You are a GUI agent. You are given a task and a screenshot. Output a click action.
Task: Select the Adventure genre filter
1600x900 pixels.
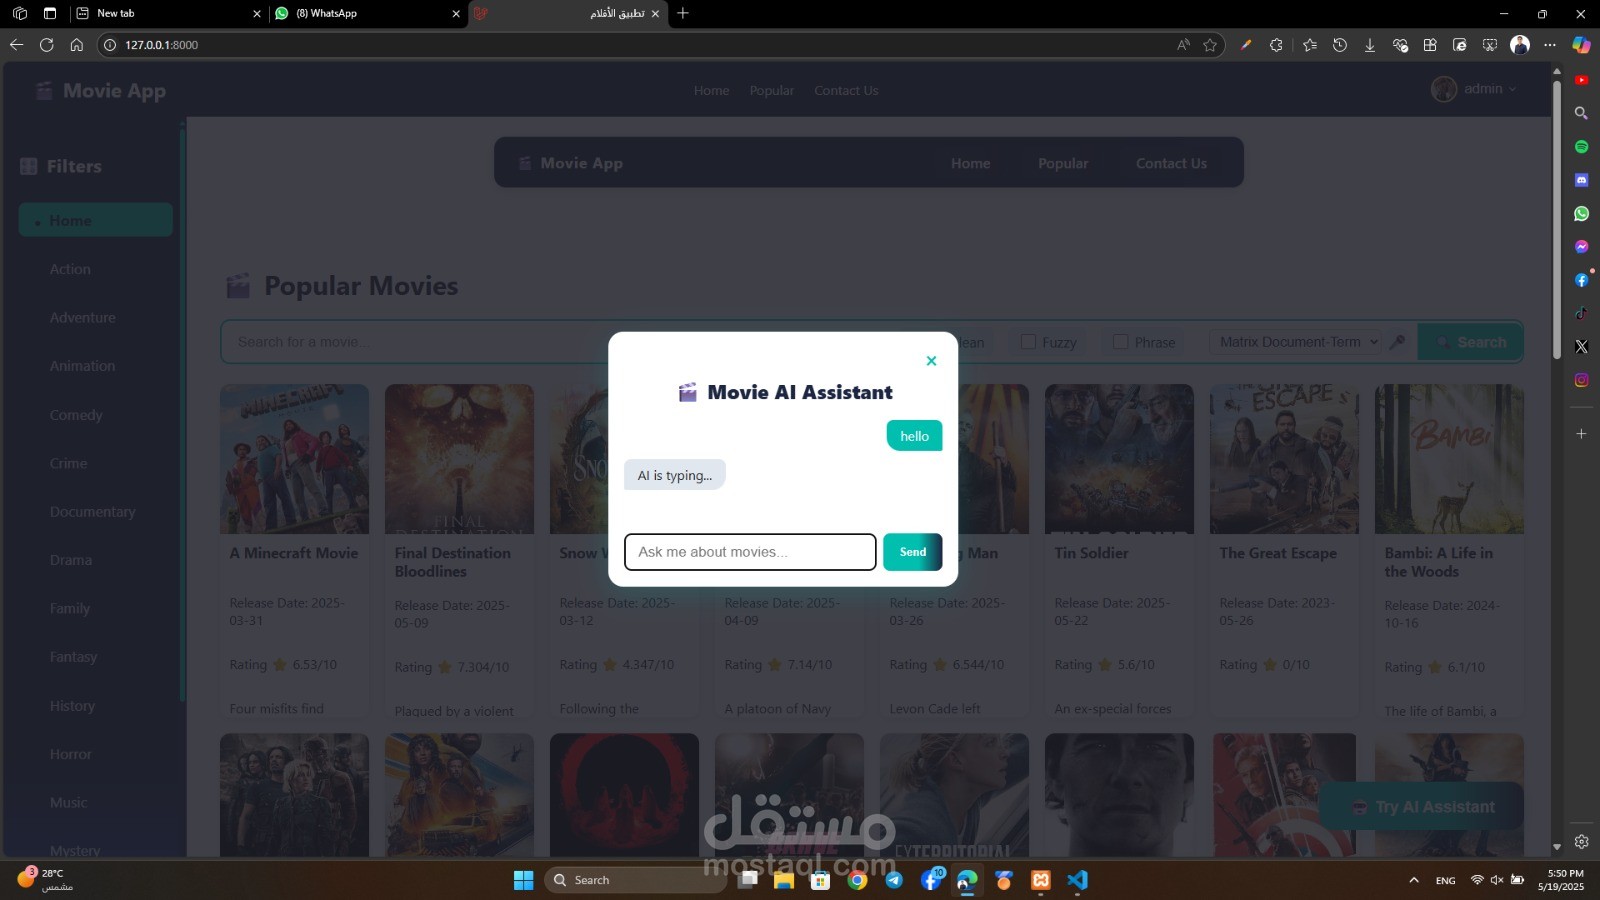click(x=82, y=317)
